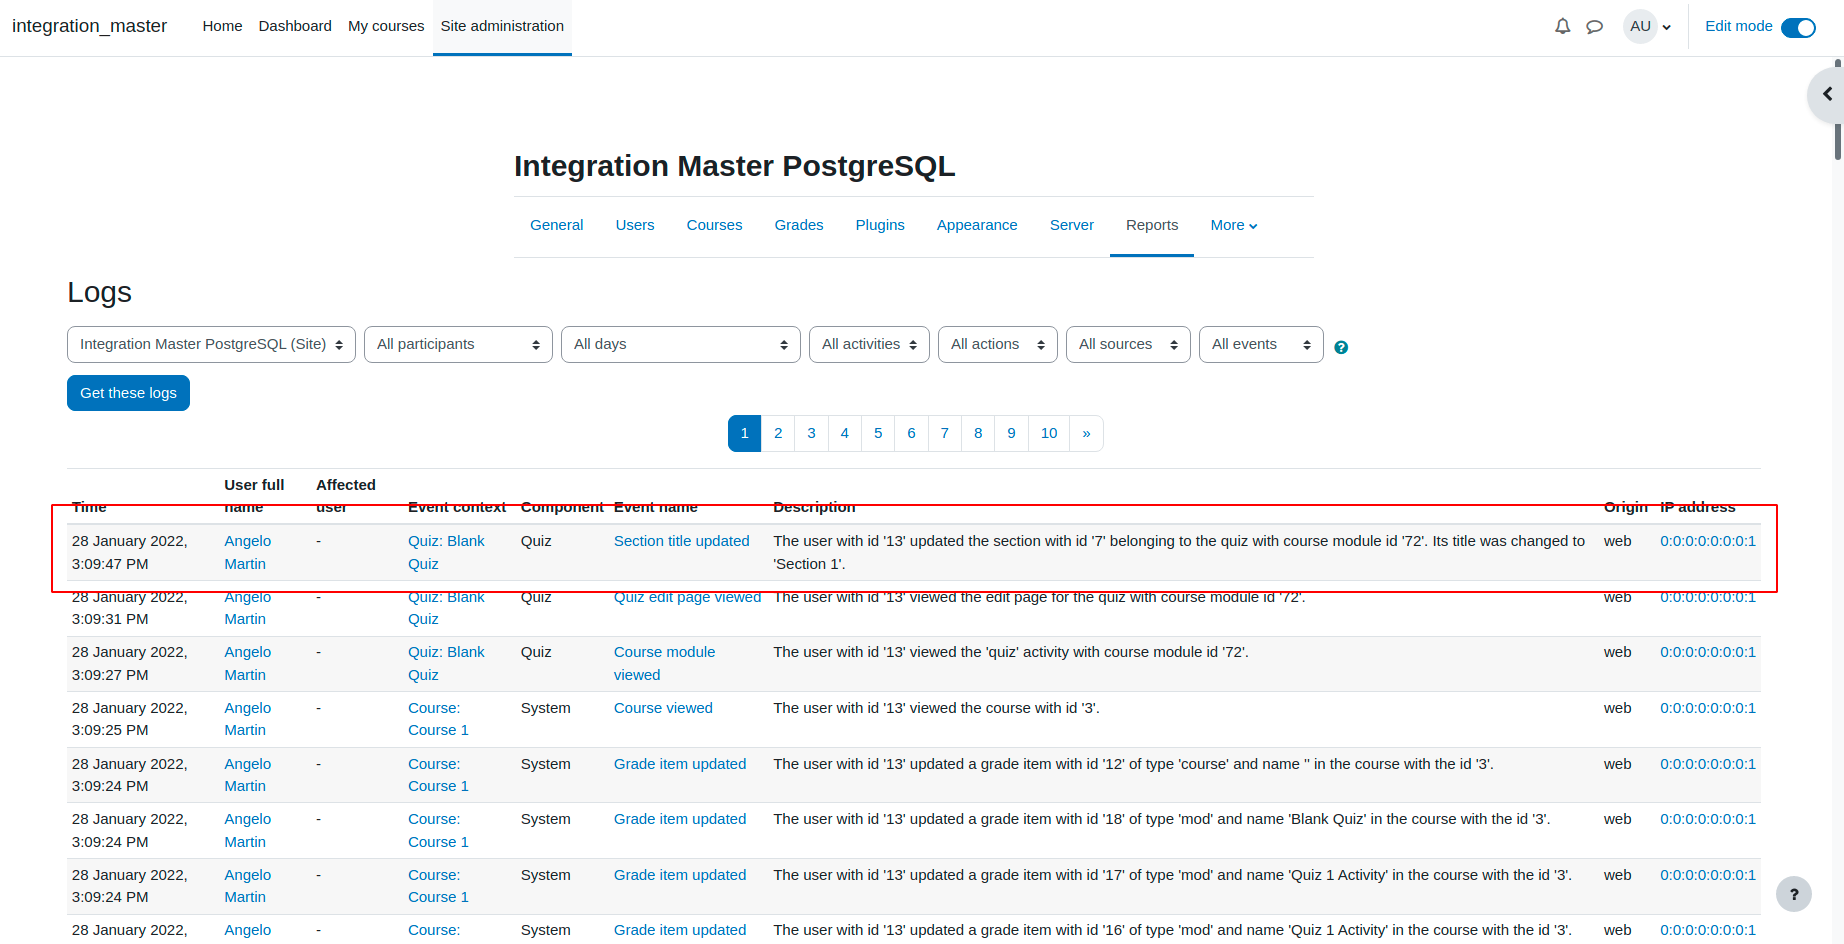
Task: Open the AU user menu
Action: 1647,27
